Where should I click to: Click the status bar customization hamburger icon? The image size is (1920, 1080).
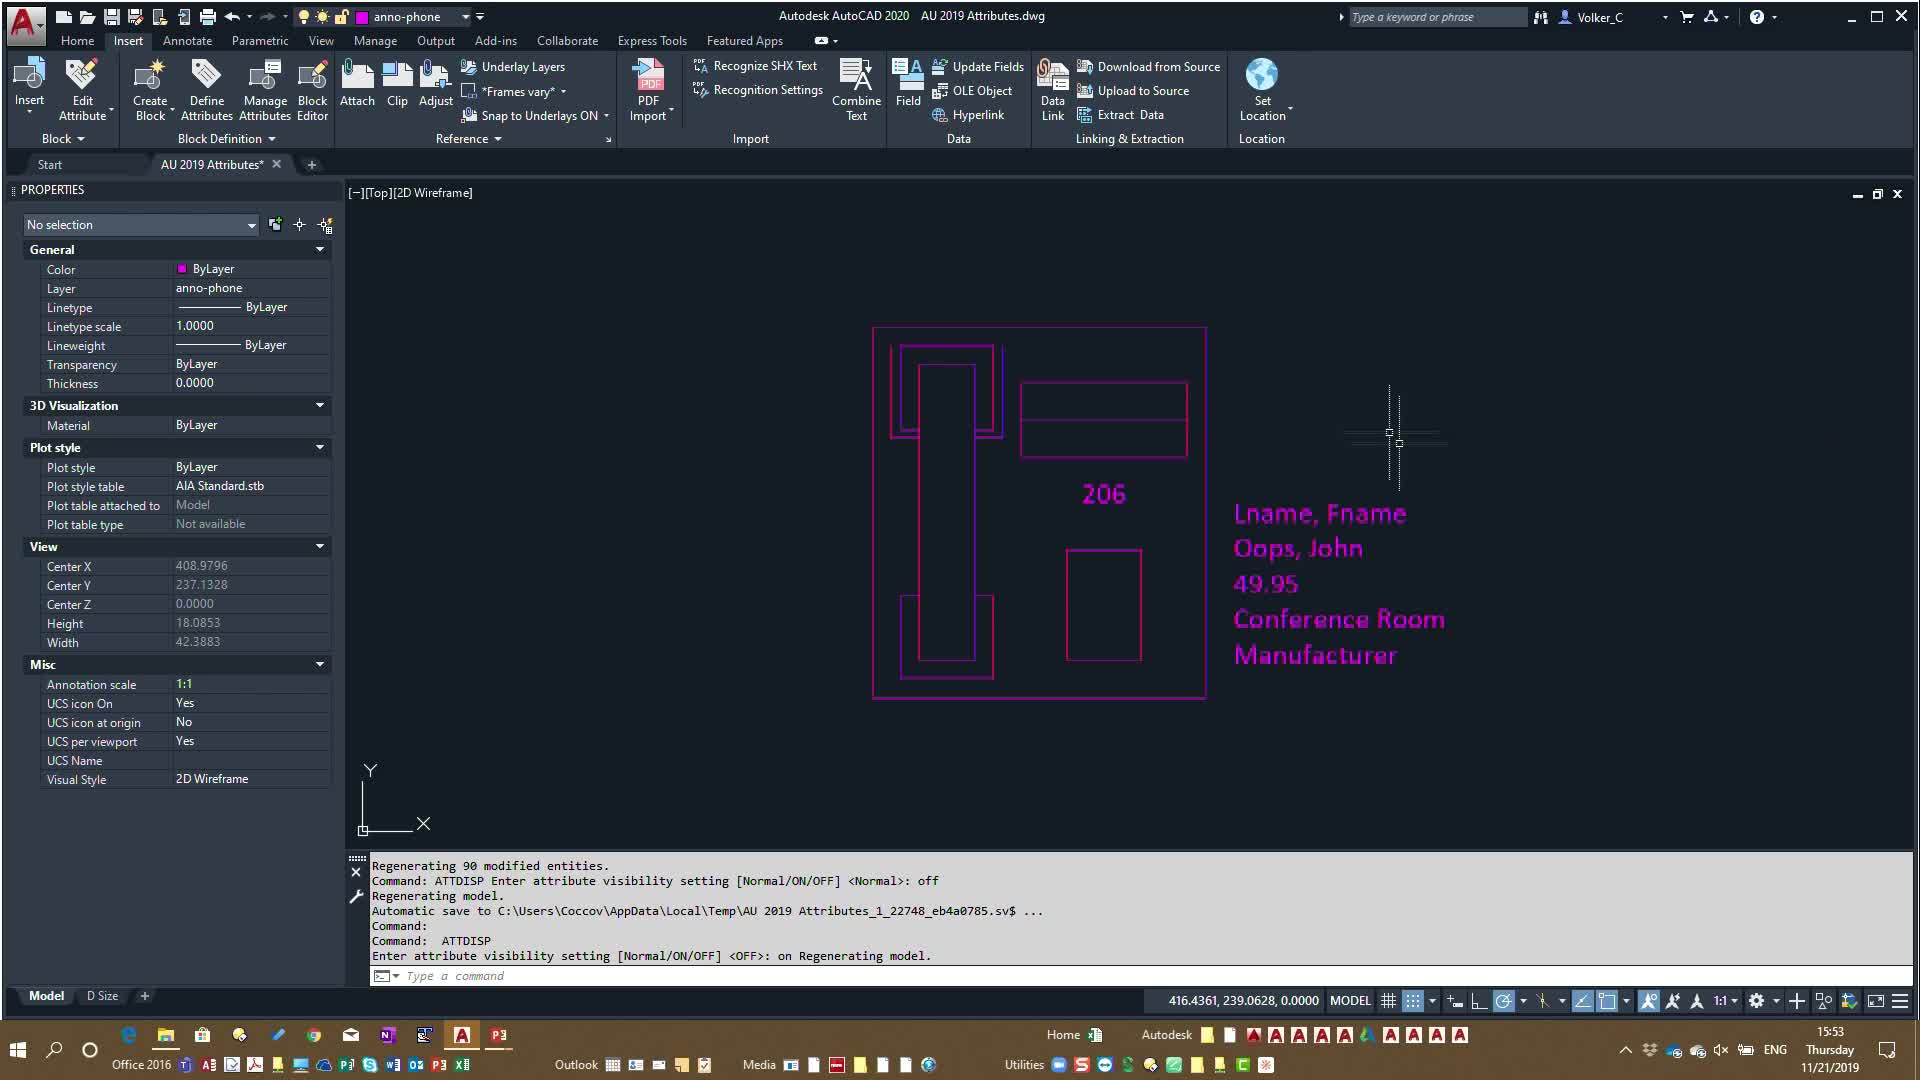click(x=1900, y=1001)
